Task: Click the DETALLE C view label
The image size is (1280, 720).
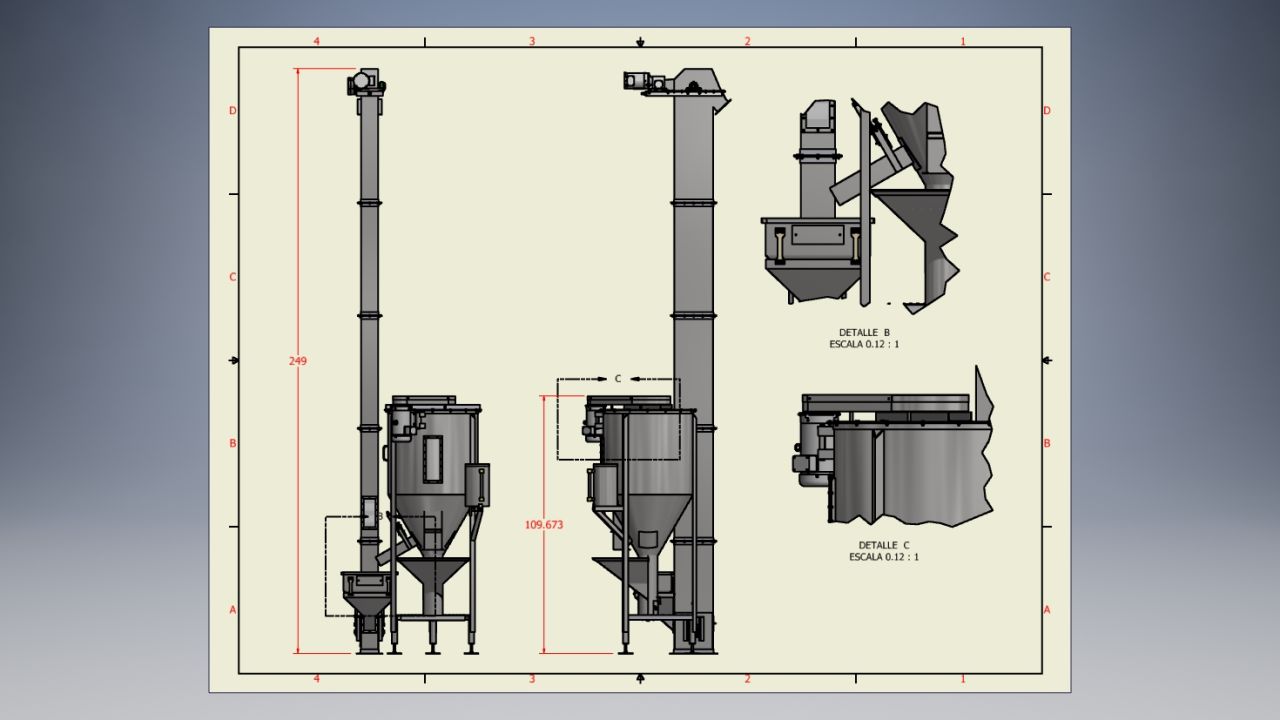Action: click(x=884, y=545)
